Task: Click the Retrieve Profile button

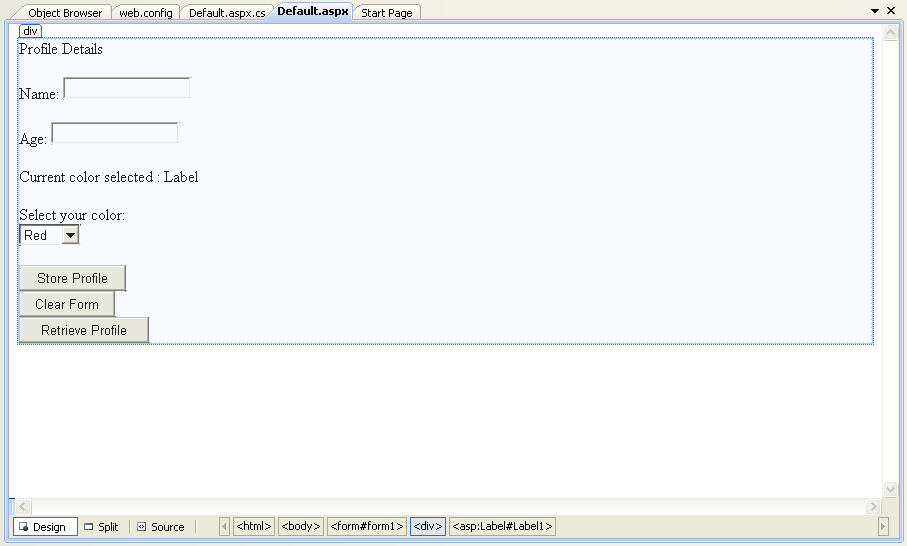Action: pos(83,330)
